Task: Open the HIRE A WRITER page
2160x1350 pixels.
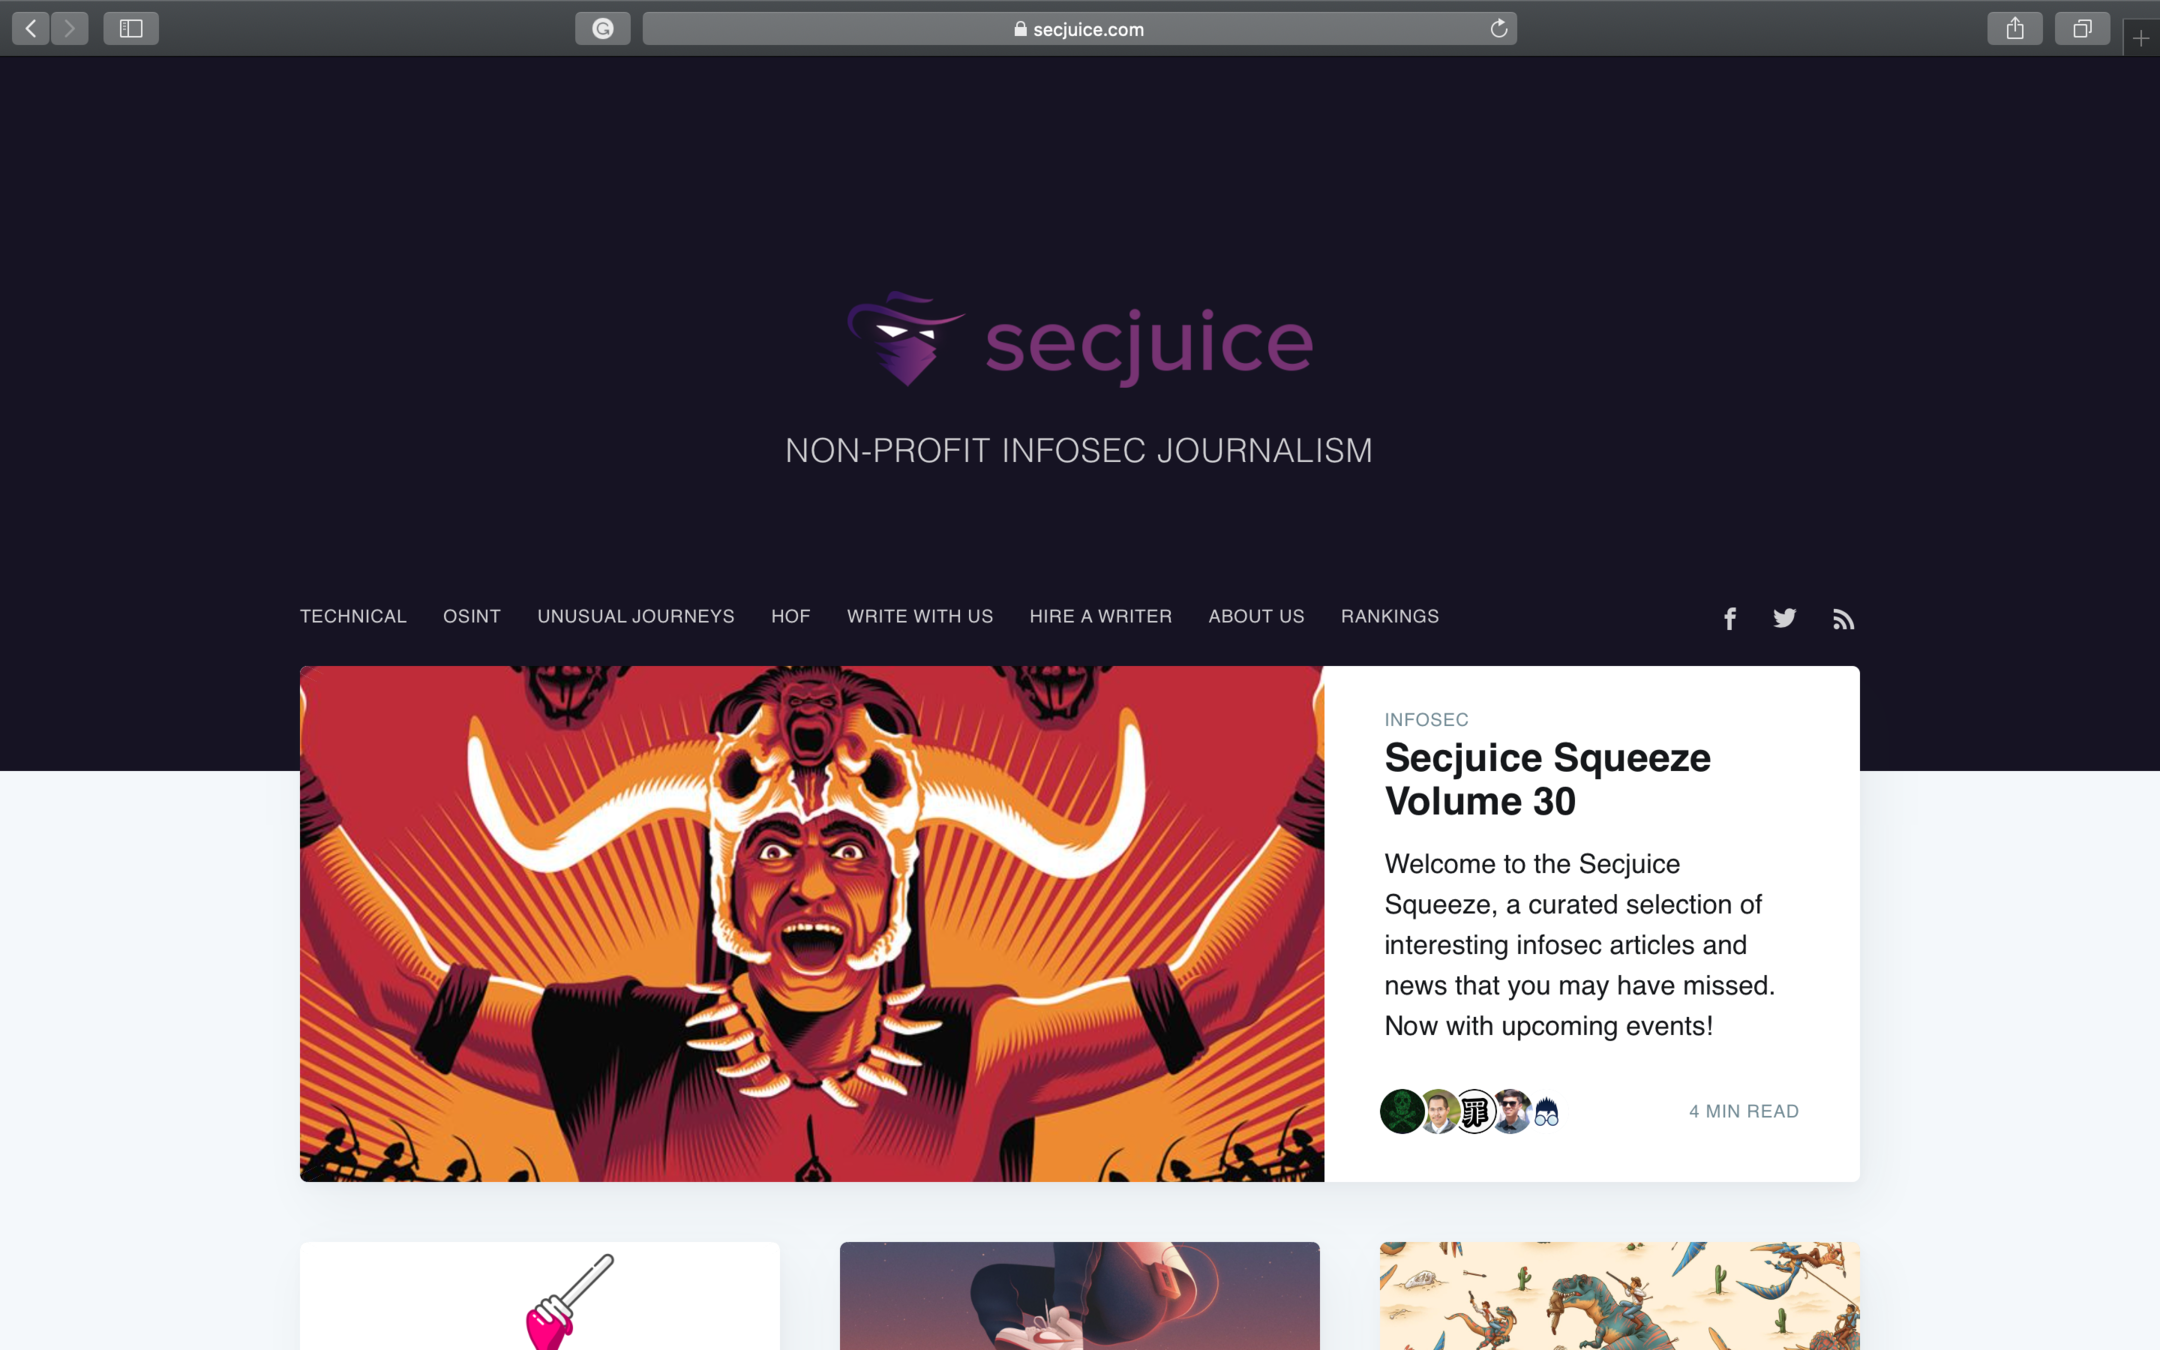Action: (x=1101, y=617)
